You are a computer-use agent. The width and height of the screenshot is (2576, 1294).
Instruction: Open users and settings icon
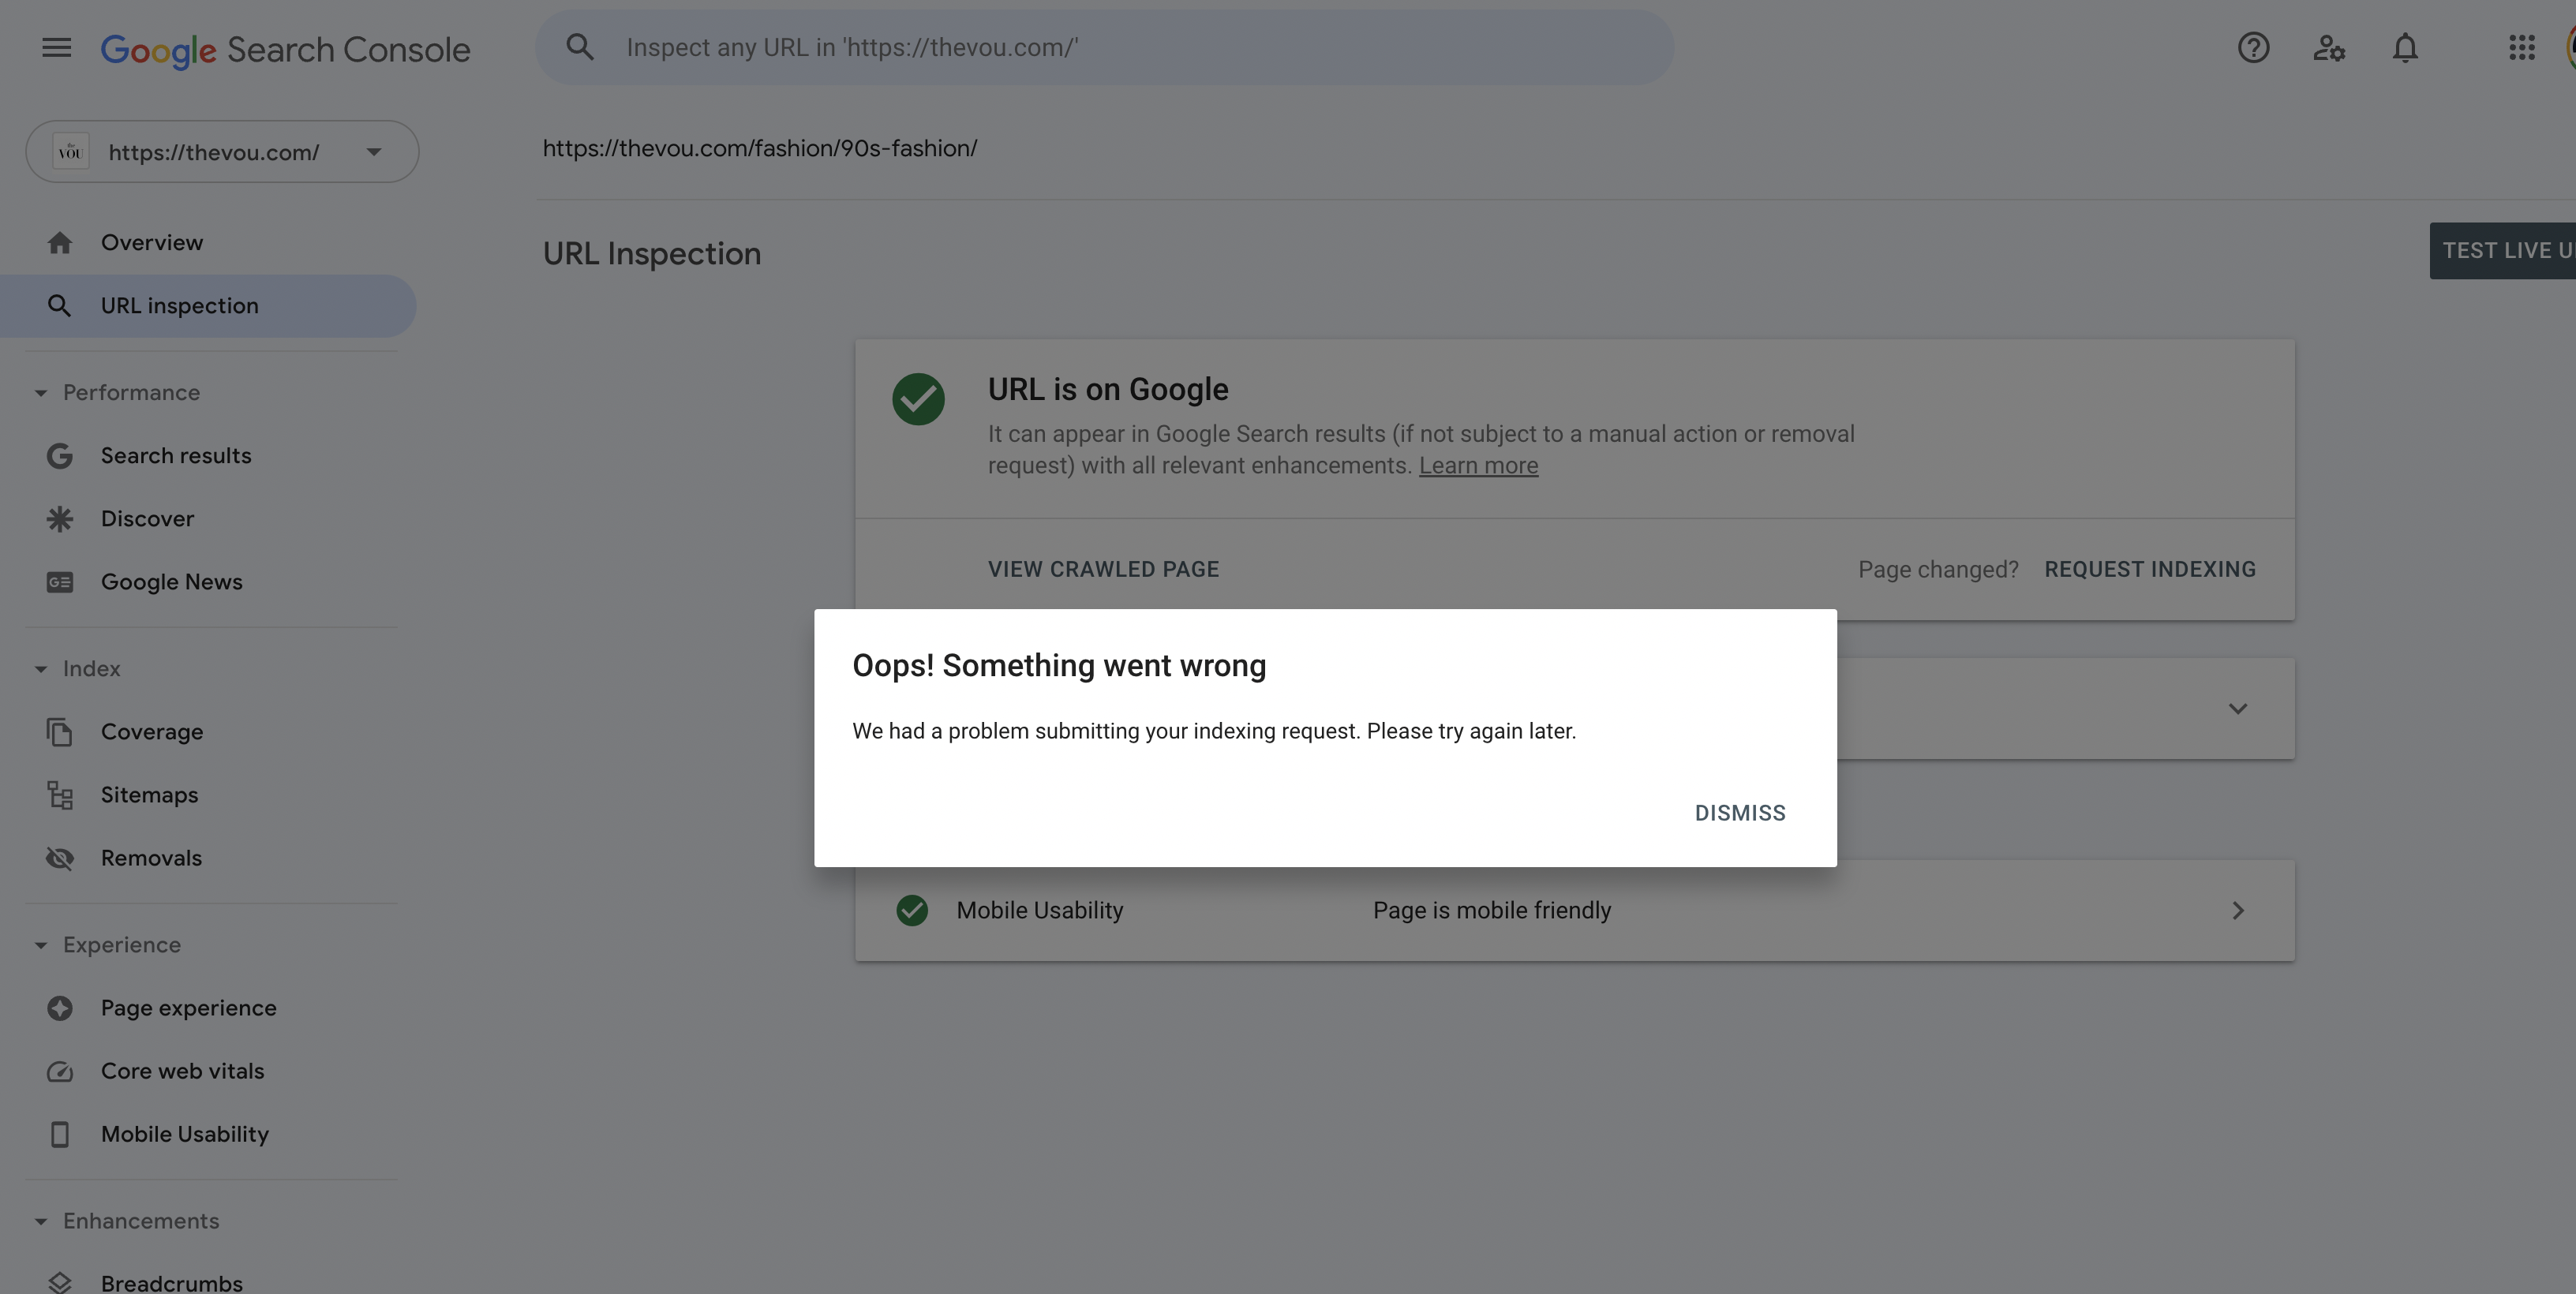click(x=2329, y=48)
